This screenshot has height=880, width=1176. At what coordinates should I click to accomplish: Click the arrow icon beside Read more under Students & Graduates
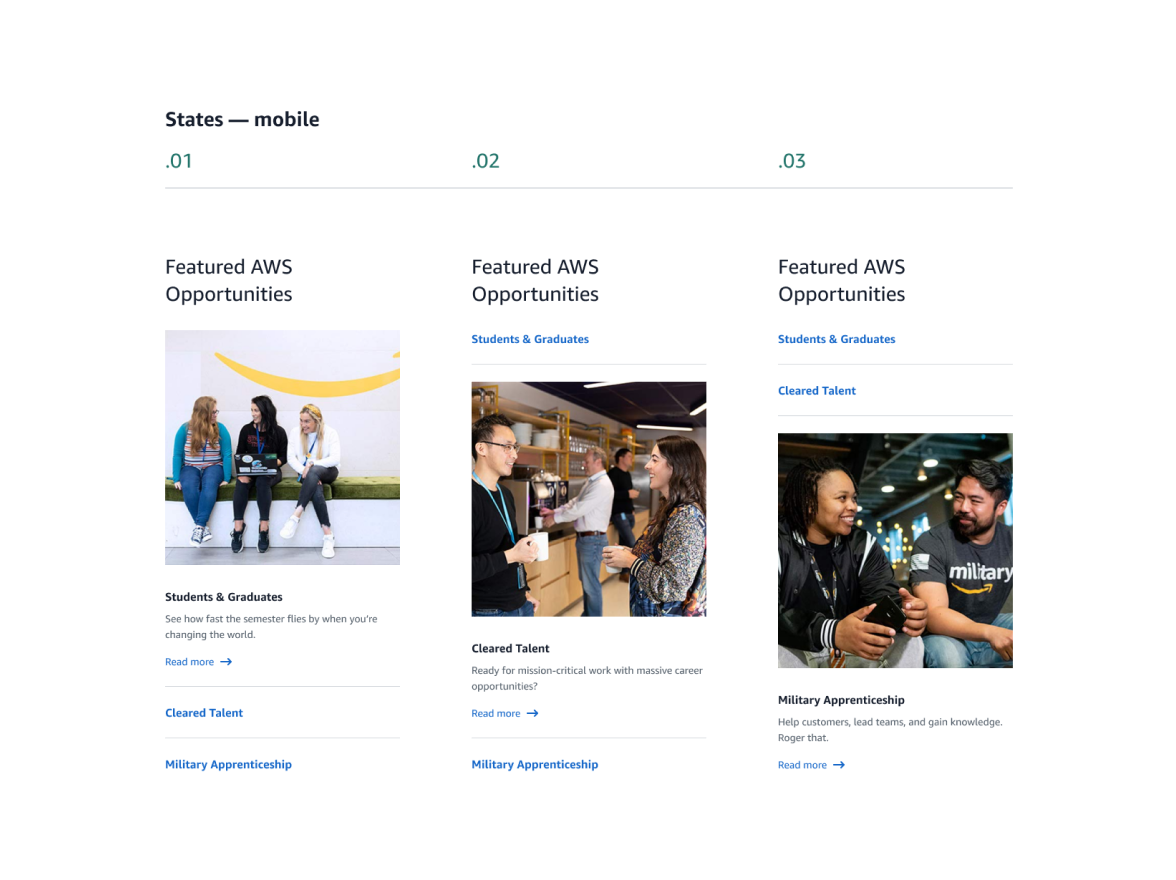[226, 662]
